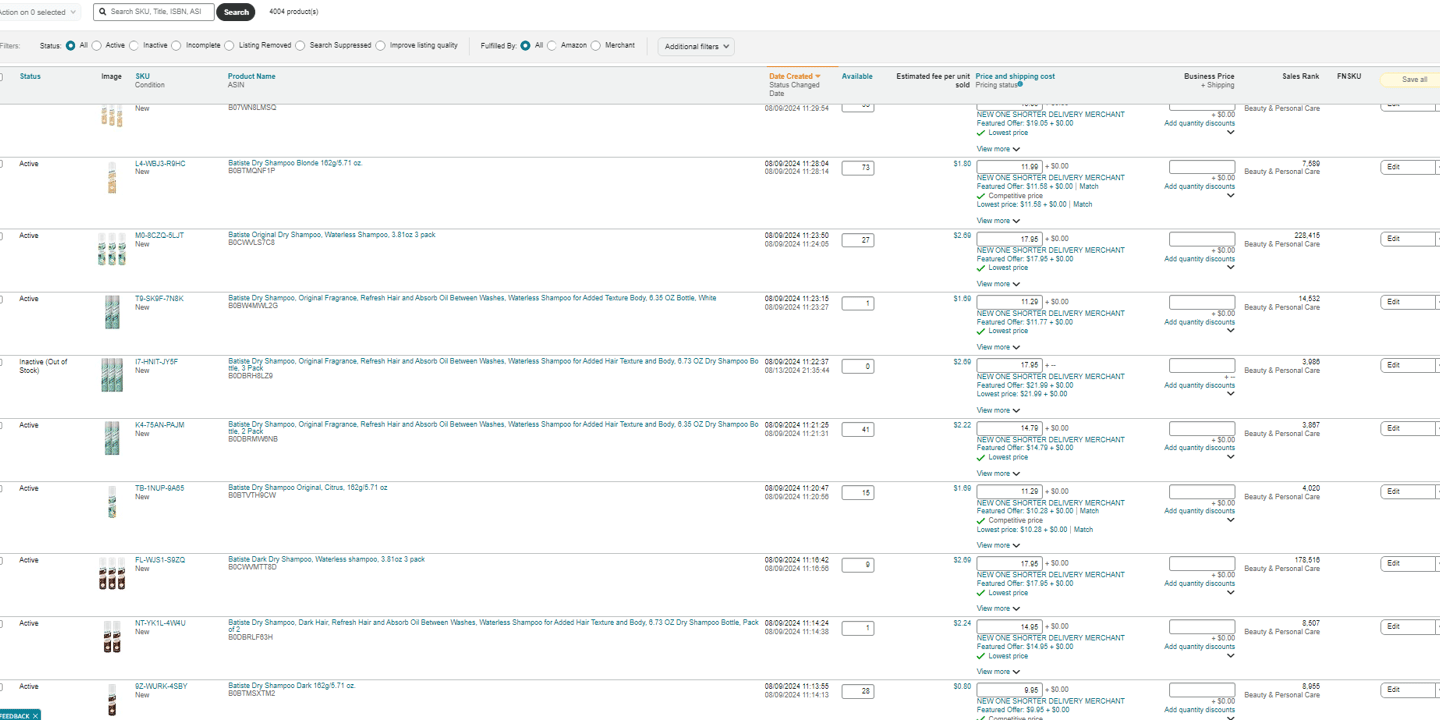Open the thumbnail for inactive SKU I7-HNIT-JY5F
The image size is (1440, 720).
[112, 375]
